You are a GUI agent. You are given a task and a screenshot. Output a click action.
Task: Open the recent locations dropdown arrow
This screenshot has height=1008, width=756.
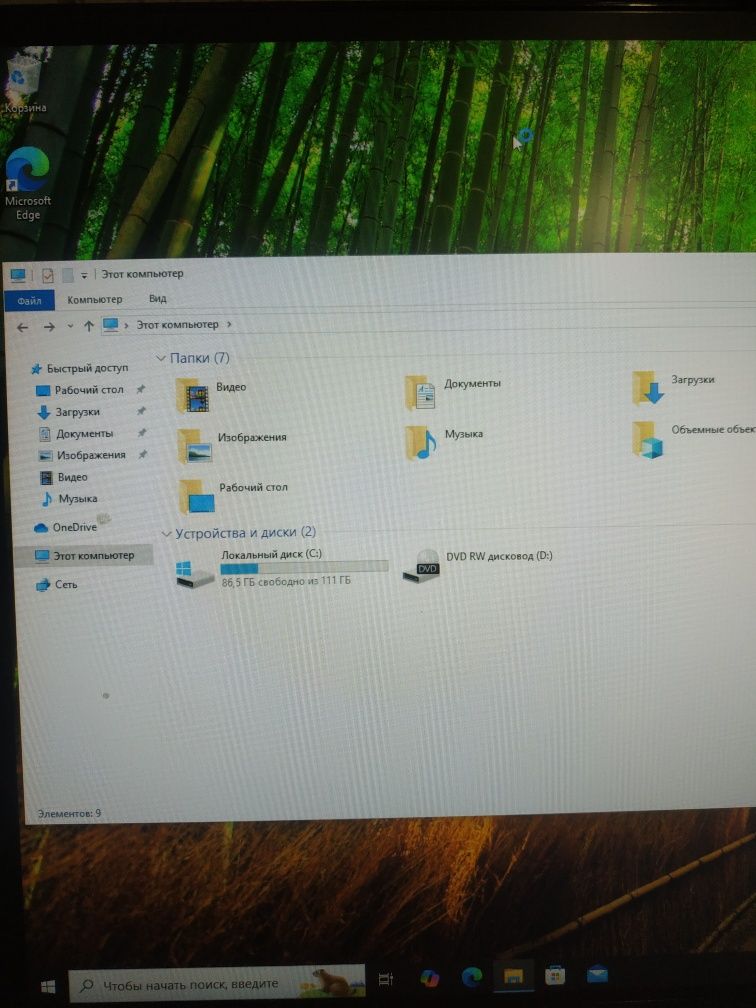70,327
